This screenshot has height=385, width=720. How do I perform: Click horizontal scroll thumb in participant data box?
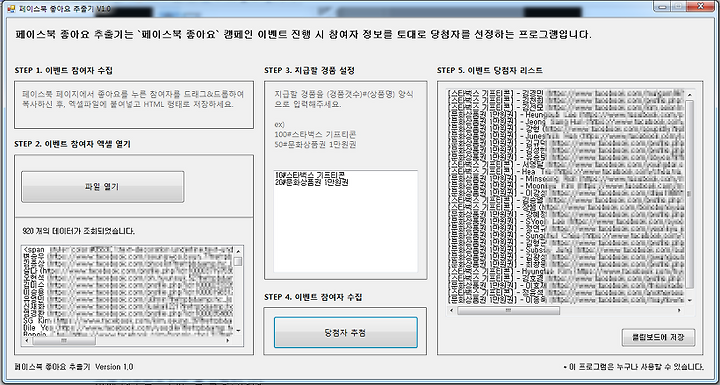point(63,341)
